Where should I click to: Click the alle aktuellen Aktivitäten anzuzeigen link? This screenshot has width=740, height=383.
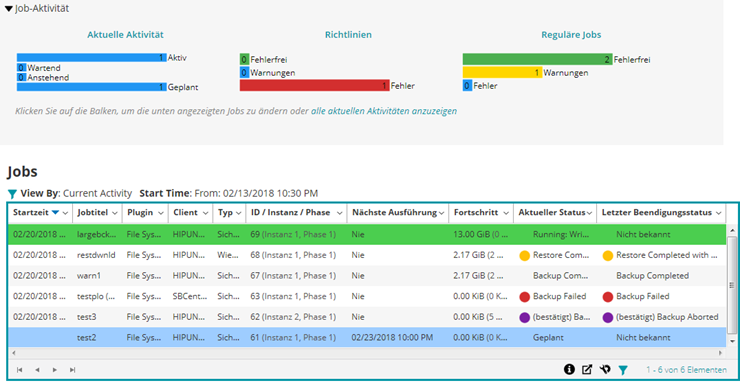[384, 111]
